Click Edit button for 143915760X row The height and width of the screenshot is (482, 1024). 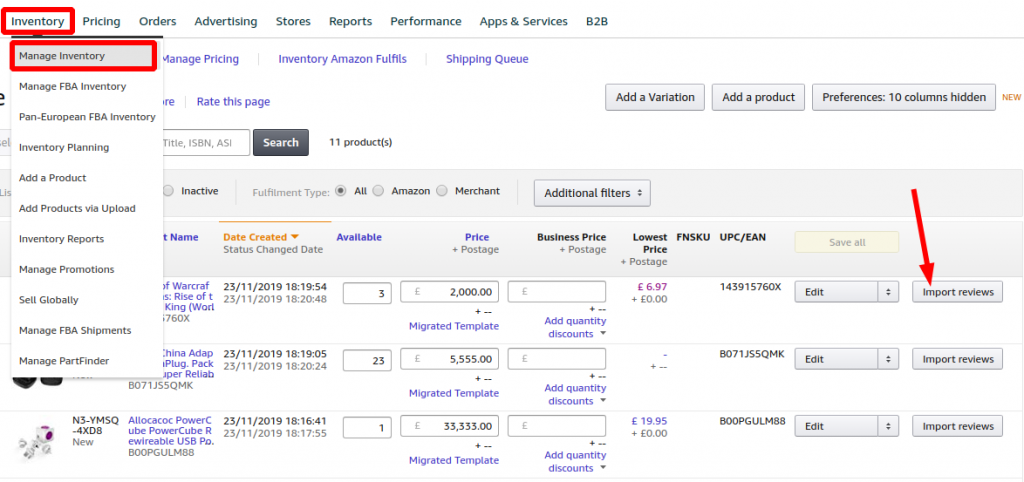coord(837,293)
